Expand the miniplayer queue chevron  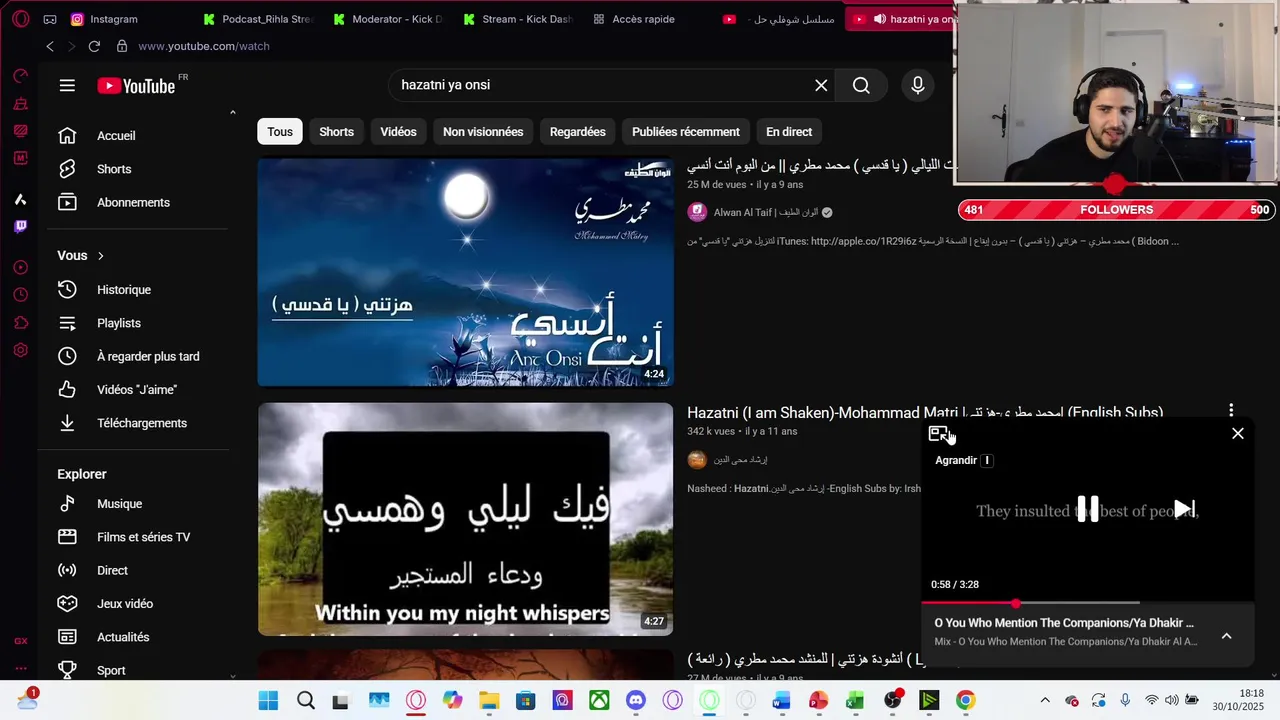pyautogui.click(x=1226, y=636)
